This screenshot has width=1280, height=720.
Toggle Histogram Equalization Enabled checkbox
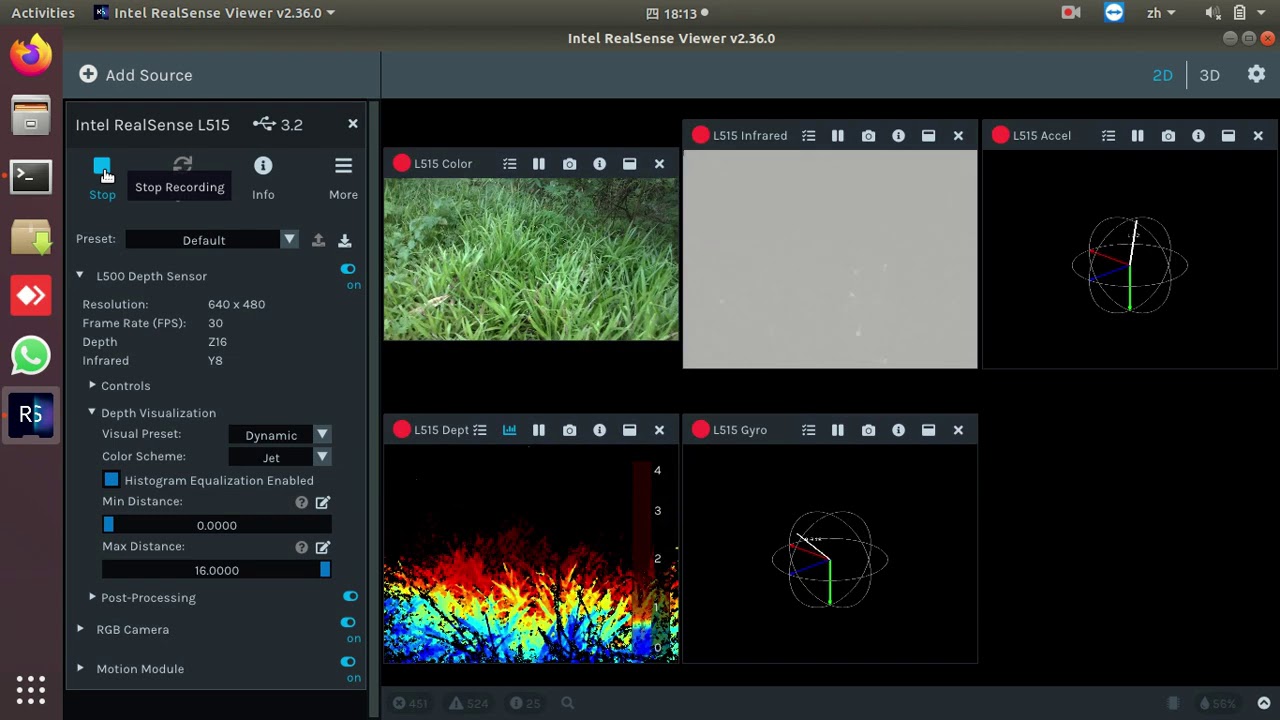pyautogui.click(x=111, y=480)
